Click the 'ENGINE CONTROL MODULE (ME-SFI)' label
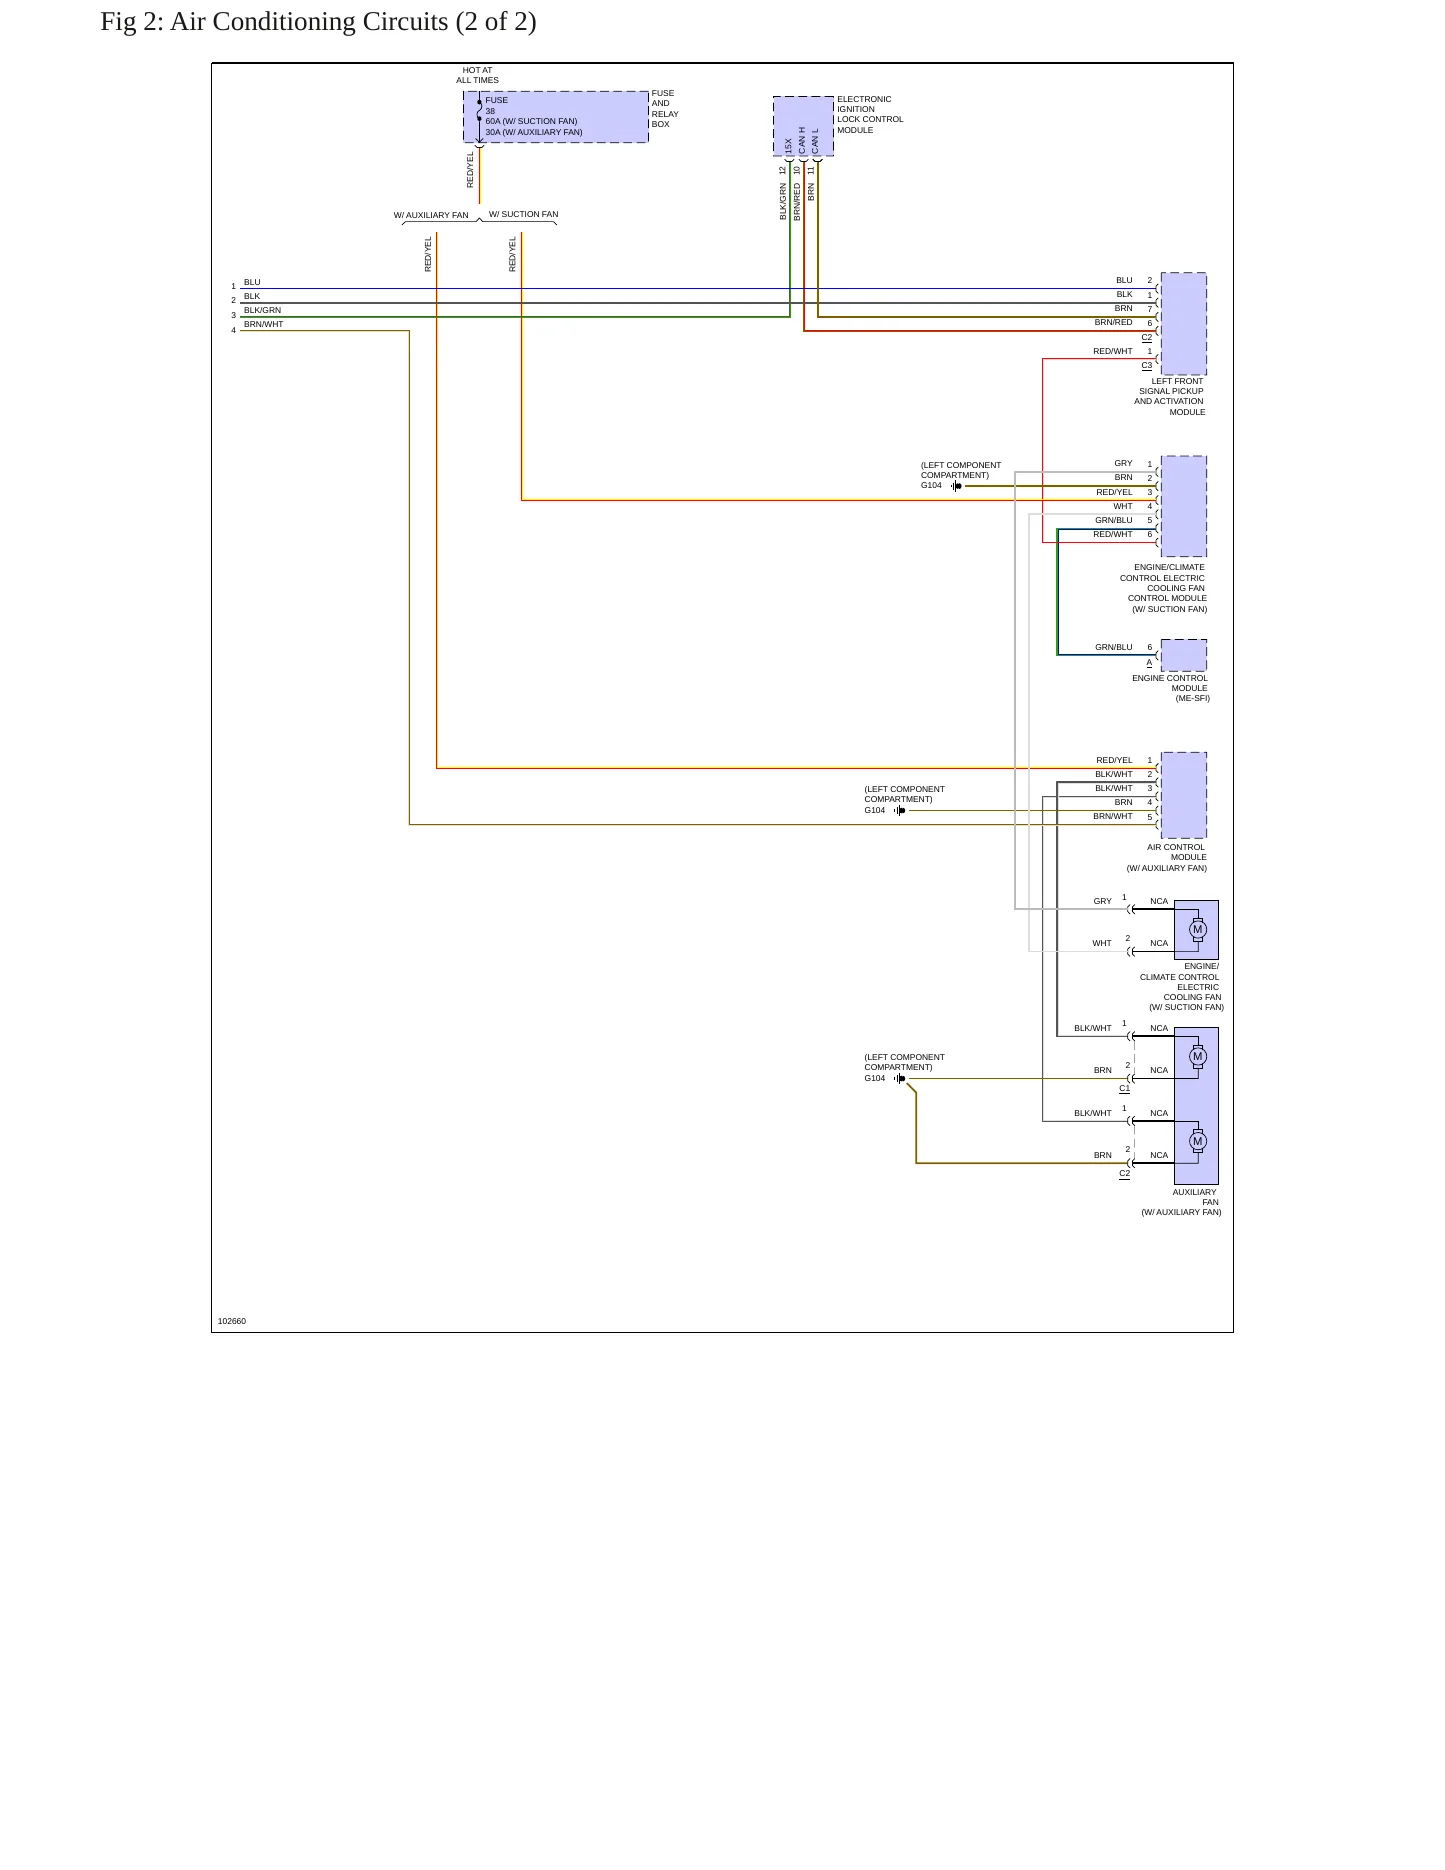Viewport: 1445px width, 1870px height. (1170, 688)
